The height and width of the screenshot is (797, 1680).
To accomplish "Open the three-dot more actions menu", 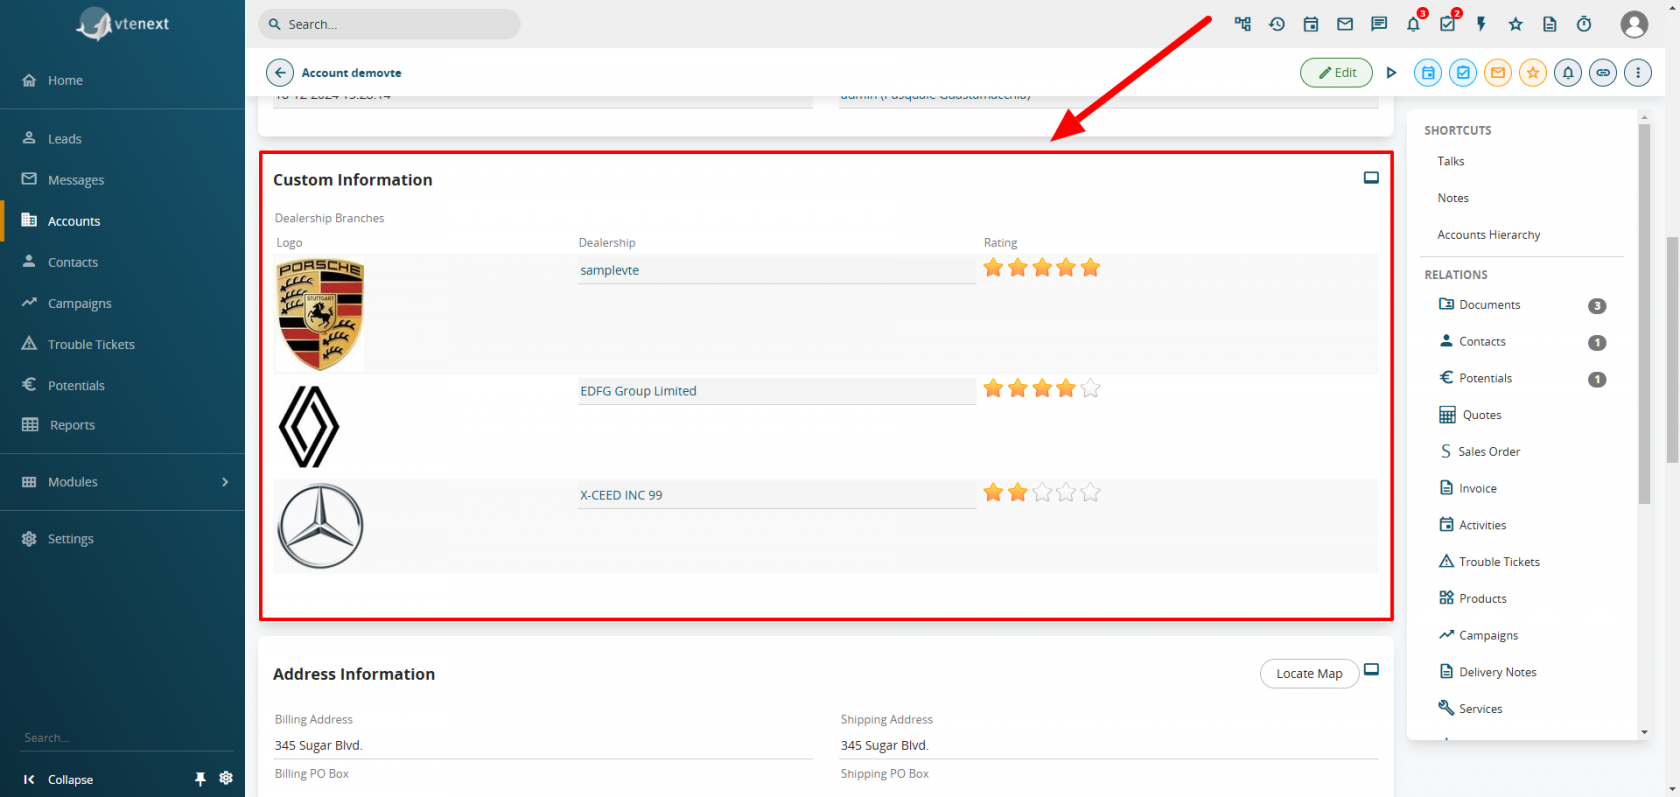I will pyautogui.click(x=1638, y=72).
